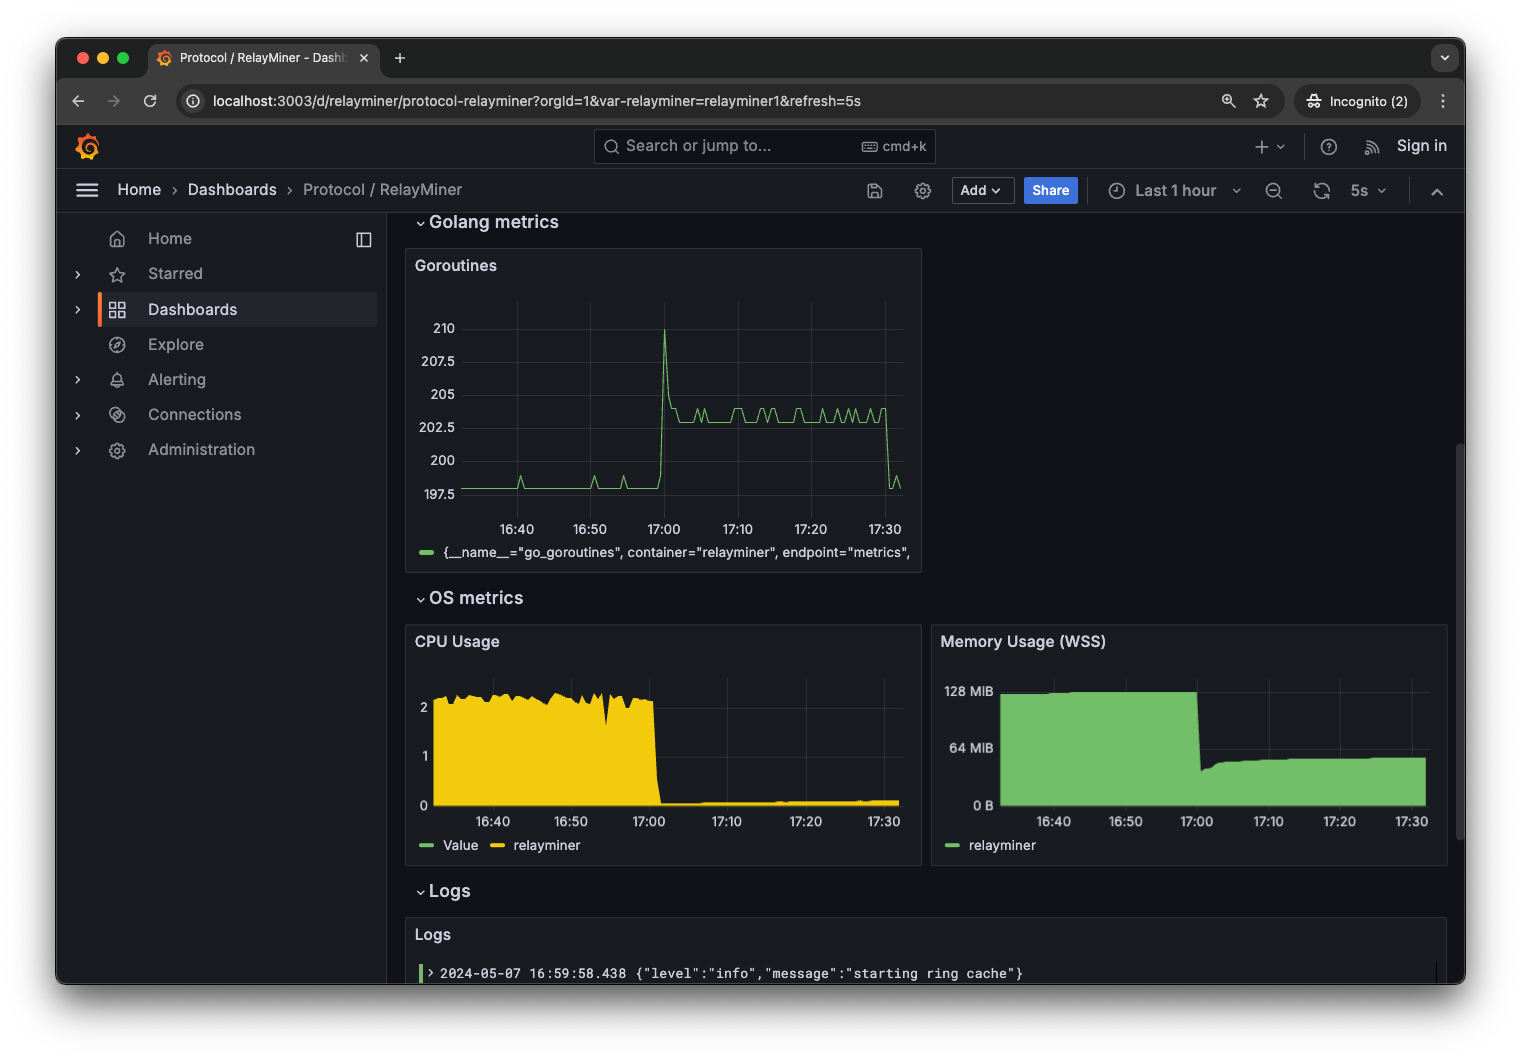Open the Chrome three-dot menu
The width and height of the screenshot is (1521, 1058).
[x=1443, y=101]
